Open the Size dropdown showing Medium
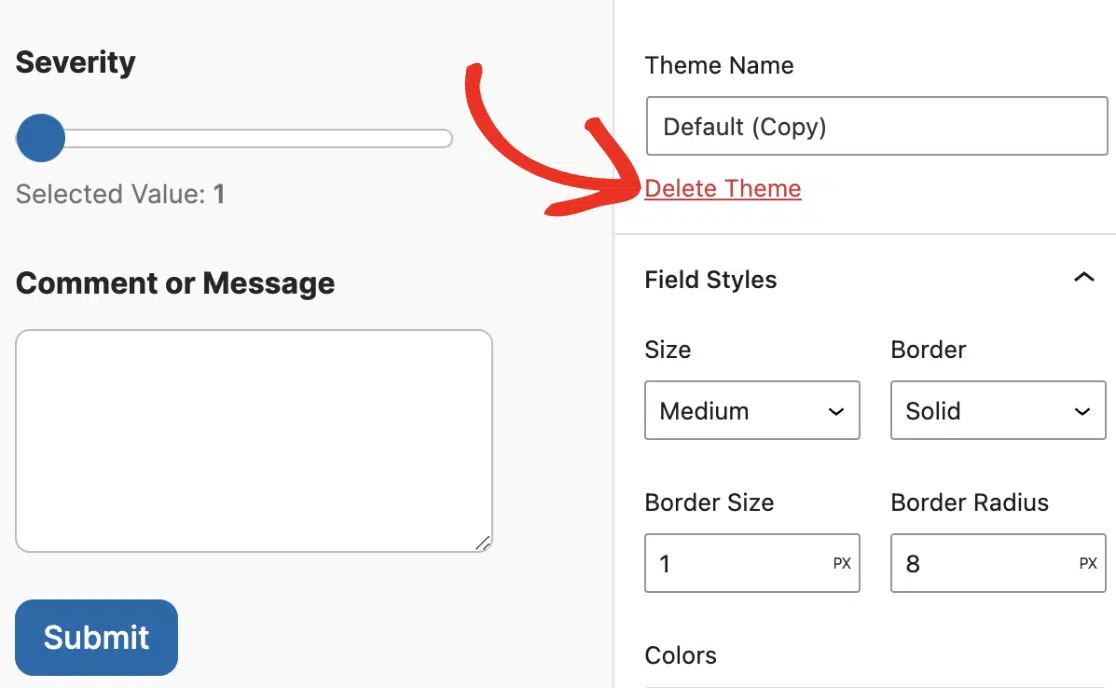The image size is (1116, 688). pos(752,410)
